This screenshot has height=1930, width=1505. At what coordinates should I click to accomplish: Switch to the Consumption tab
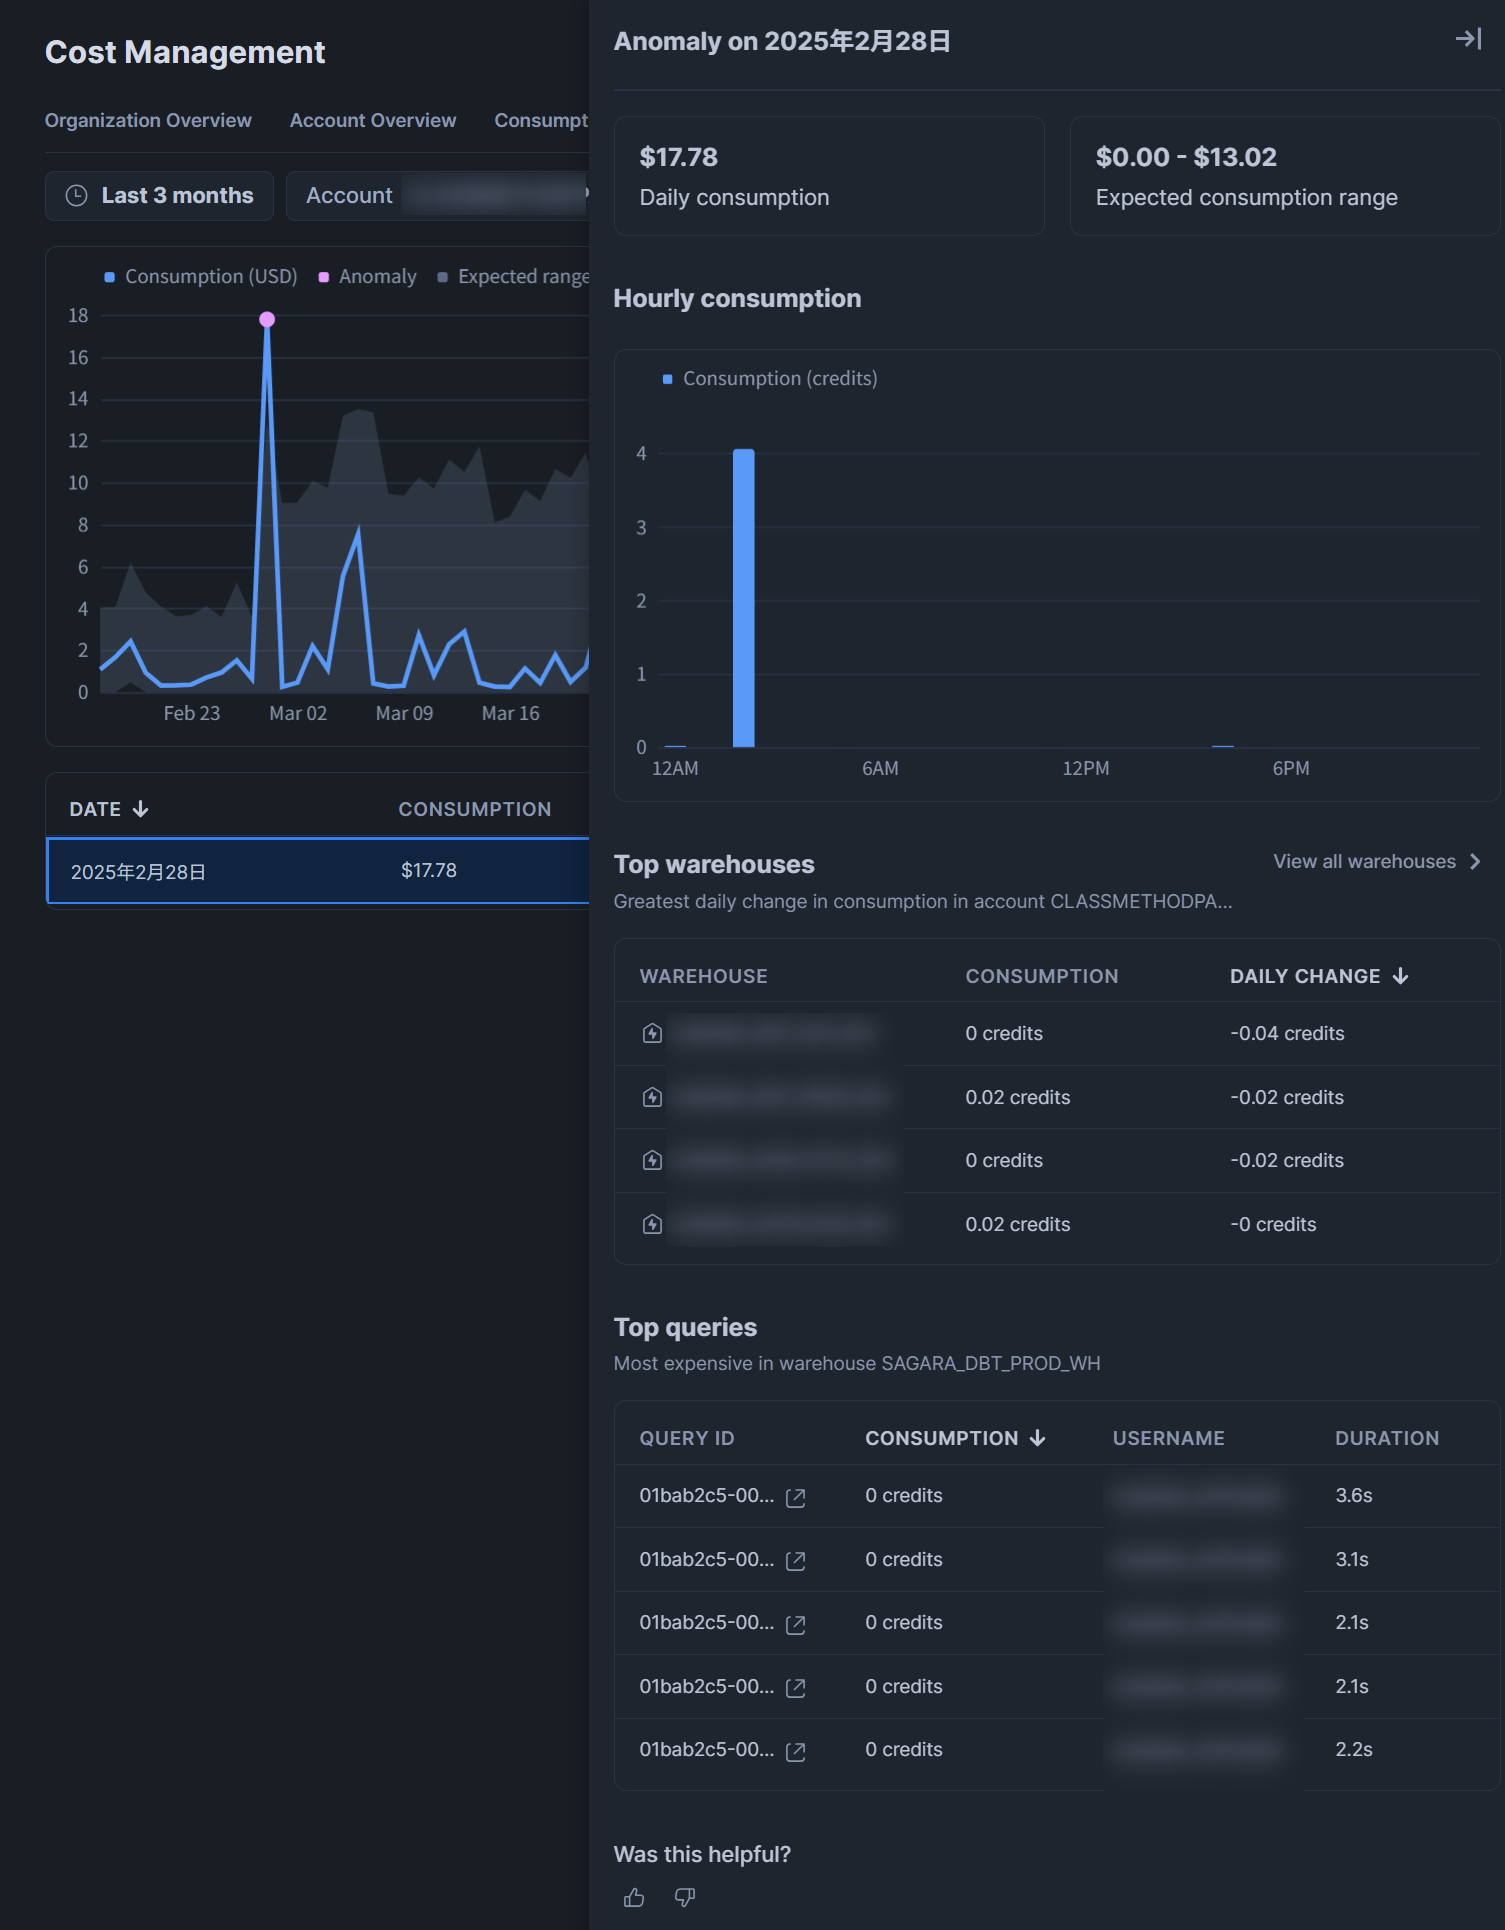click(x=541, y=120)
